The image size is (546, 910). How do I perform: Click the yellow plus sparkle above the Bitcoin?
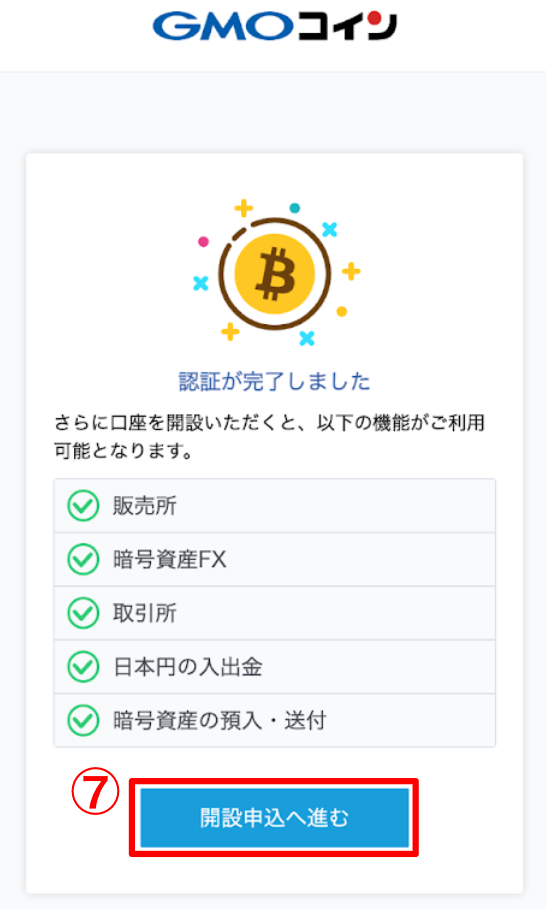pyautogui.click(x=244, y=208)
